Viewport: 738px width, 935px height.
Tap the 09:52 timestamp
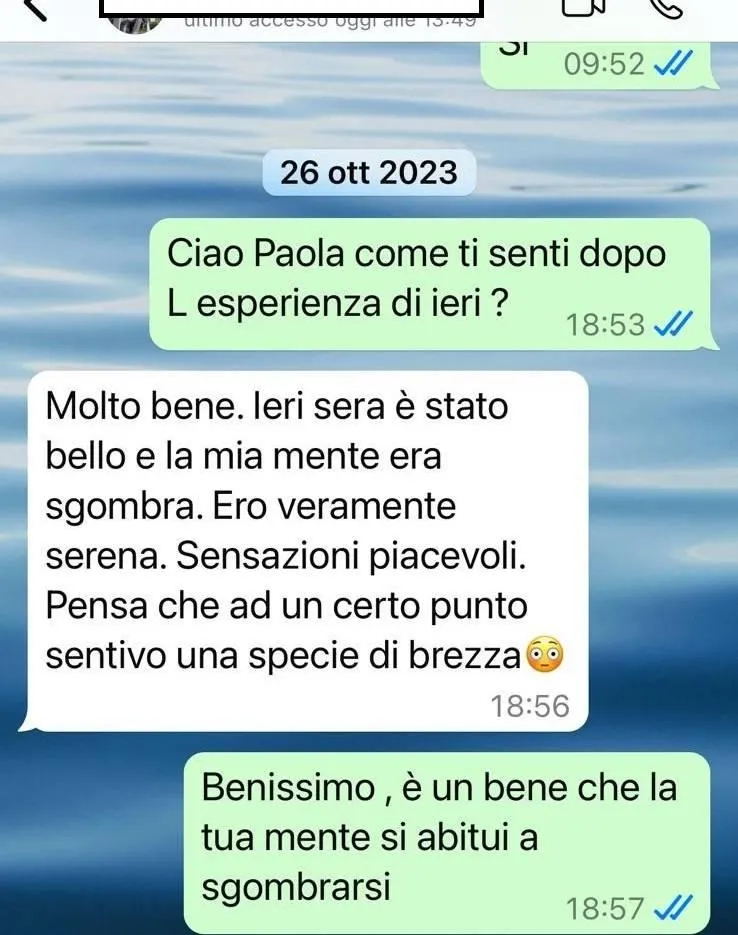point(604,64)
